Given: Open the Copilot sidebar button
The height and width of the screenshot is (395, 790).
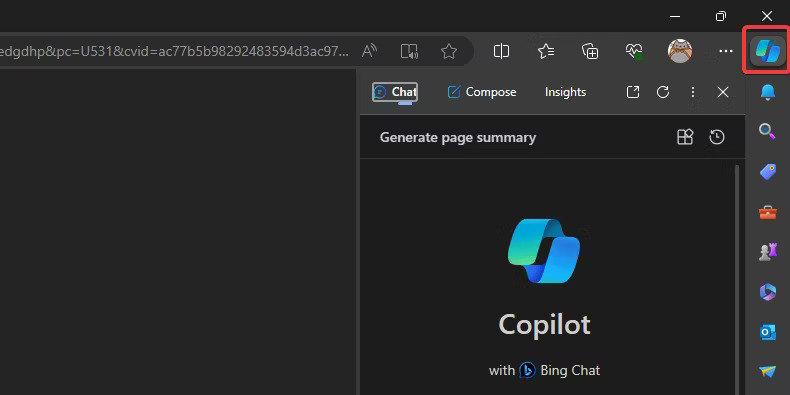Looking at the screenshot, I should (x=767, y=51).
